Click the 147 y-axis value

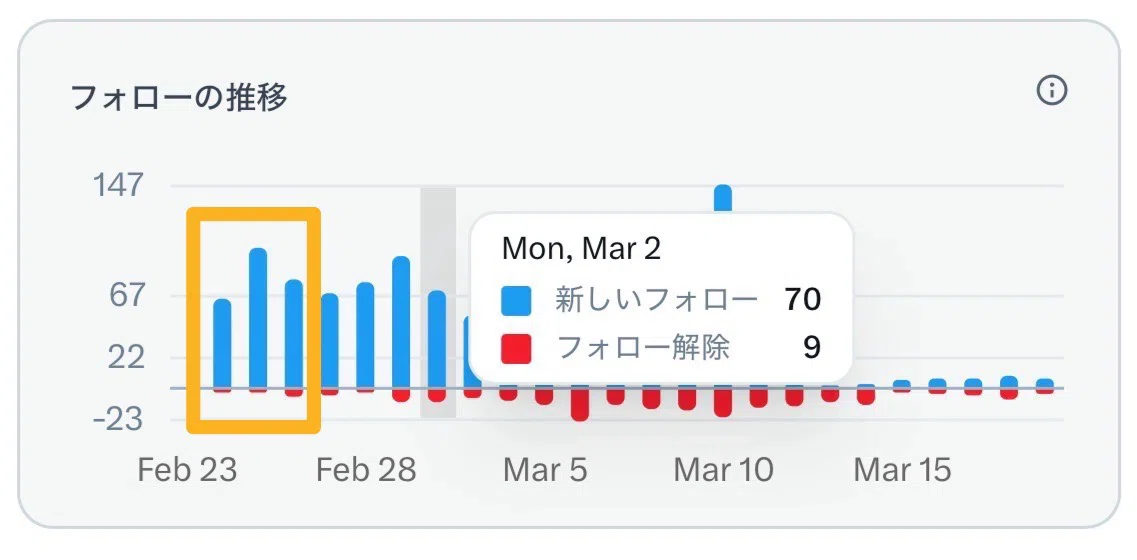[118, 185]
